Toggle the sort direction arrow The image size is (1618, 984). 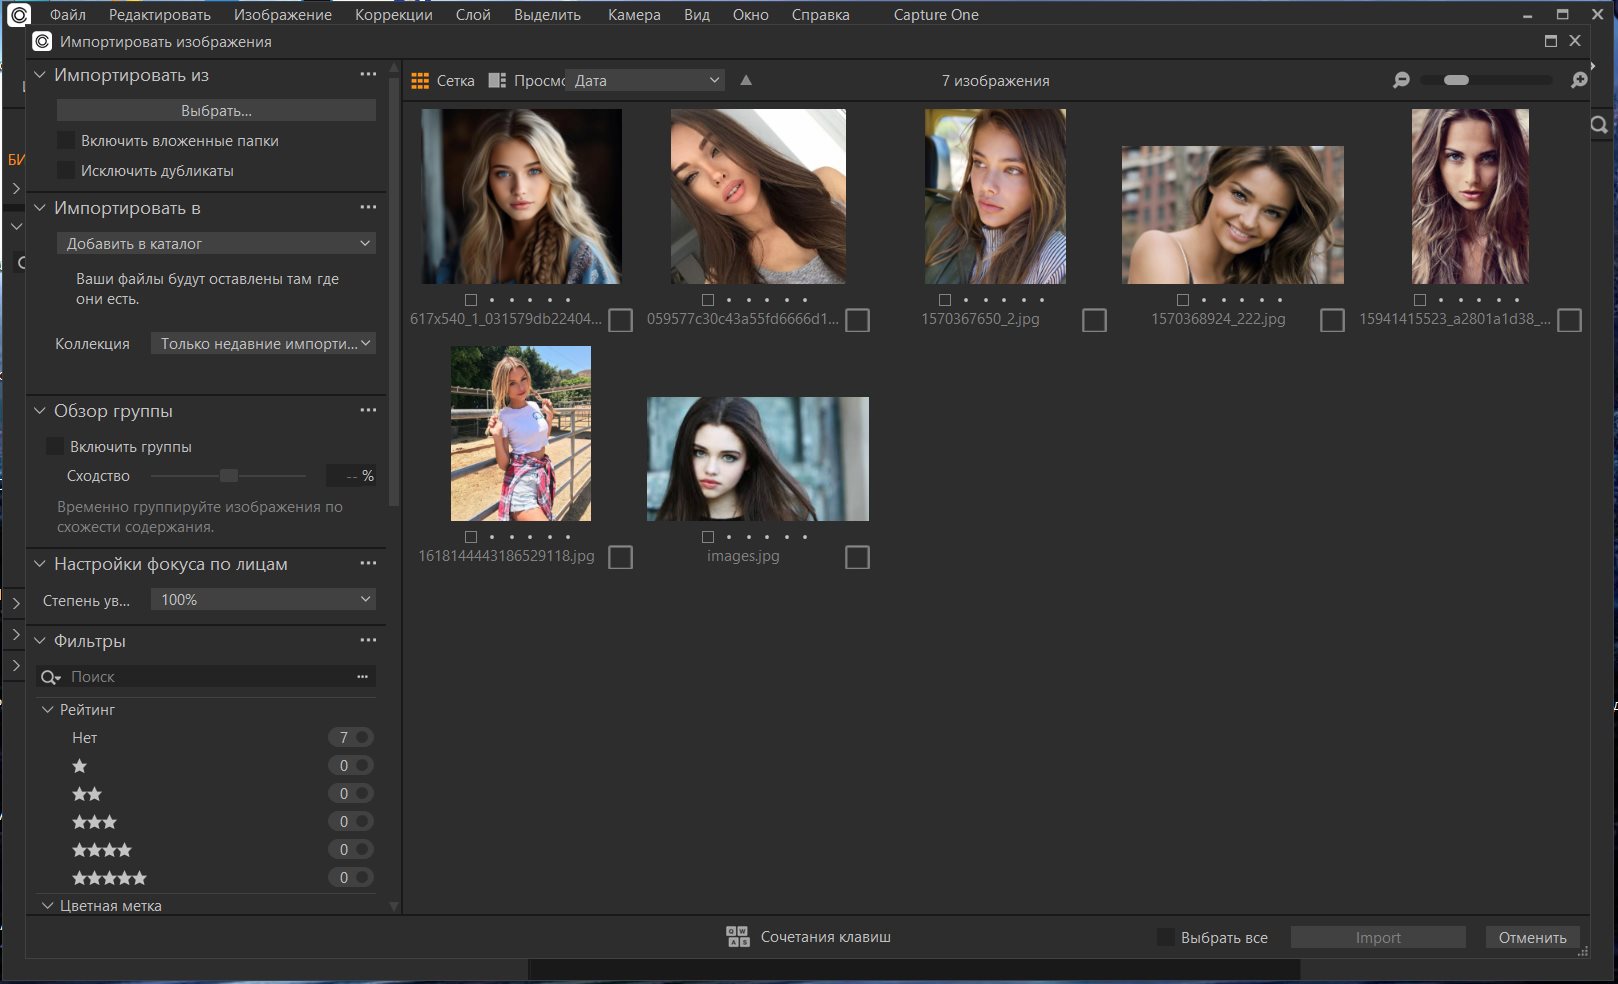pos(746,81)
